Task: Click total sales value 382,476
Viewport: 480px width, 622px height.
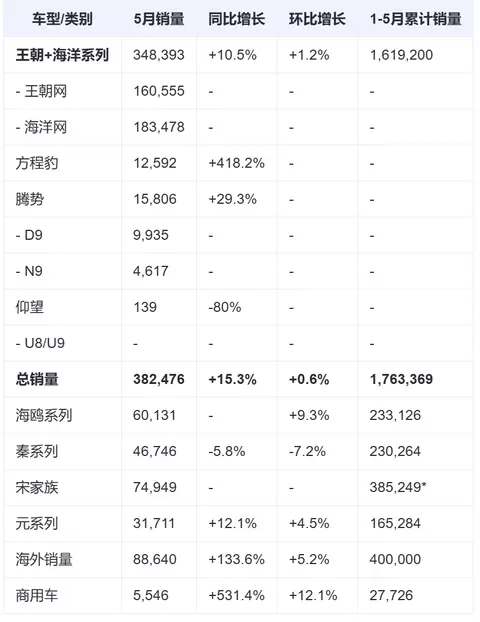Action: [x=159, y=379]
